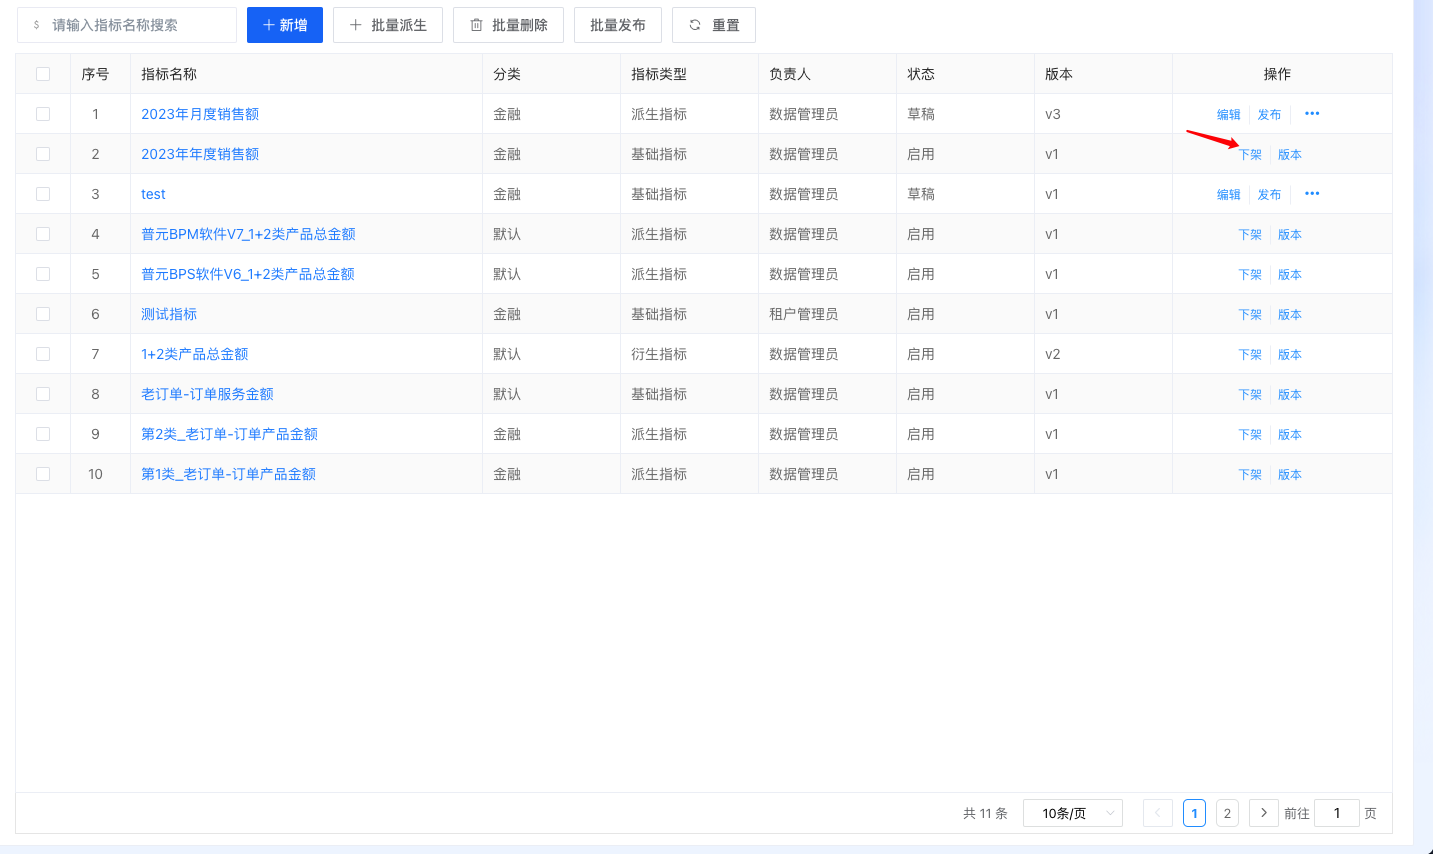The height and width of the screenshot is (854, 1433).
Task: Click the plus icon on 新增 button
Action: pyautogui.click(x=268, y=25)
